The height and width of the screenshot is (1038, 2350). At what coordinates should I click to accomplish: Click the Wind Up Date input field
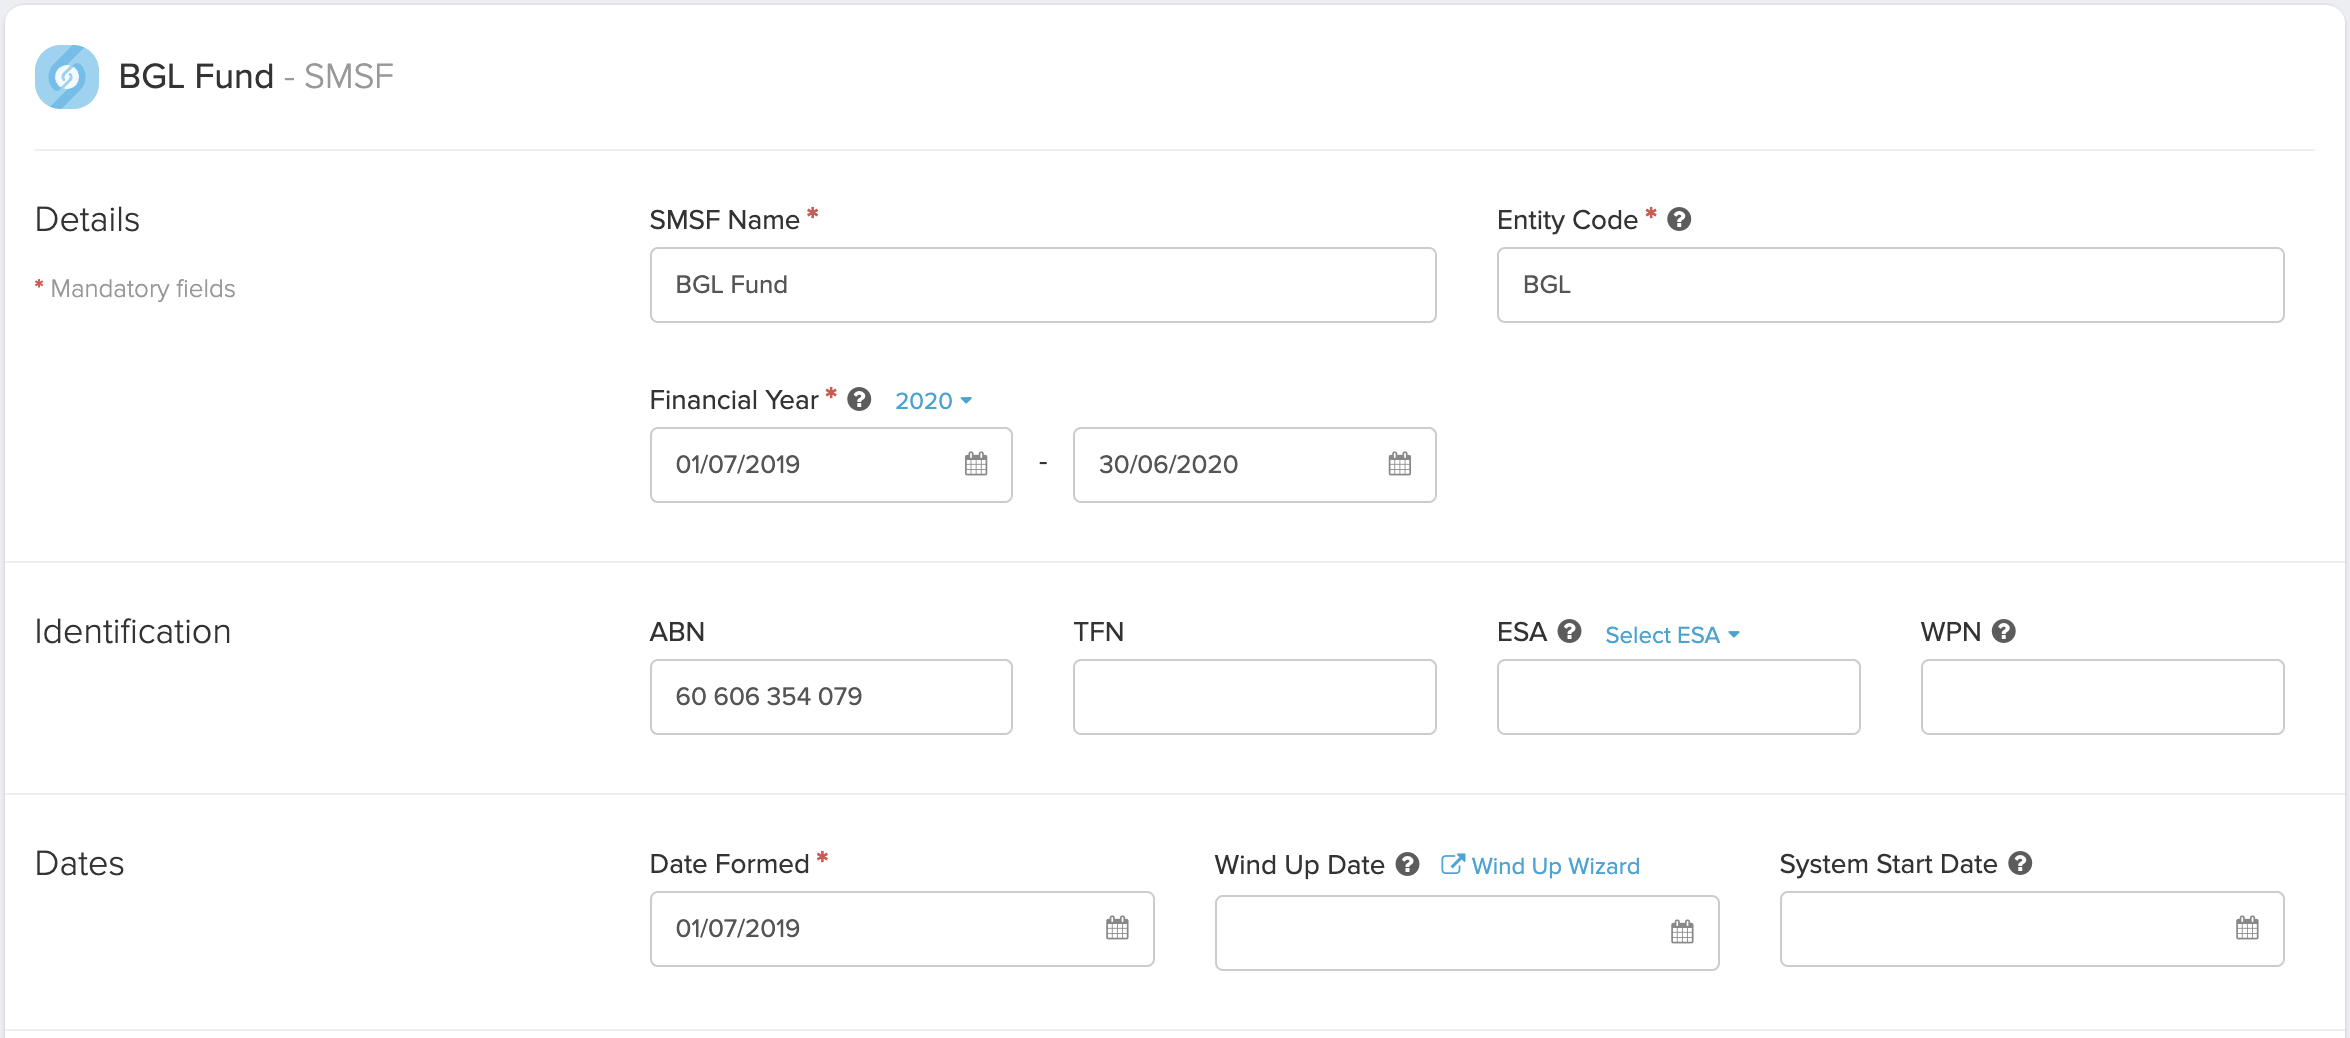pos(1467,933)
